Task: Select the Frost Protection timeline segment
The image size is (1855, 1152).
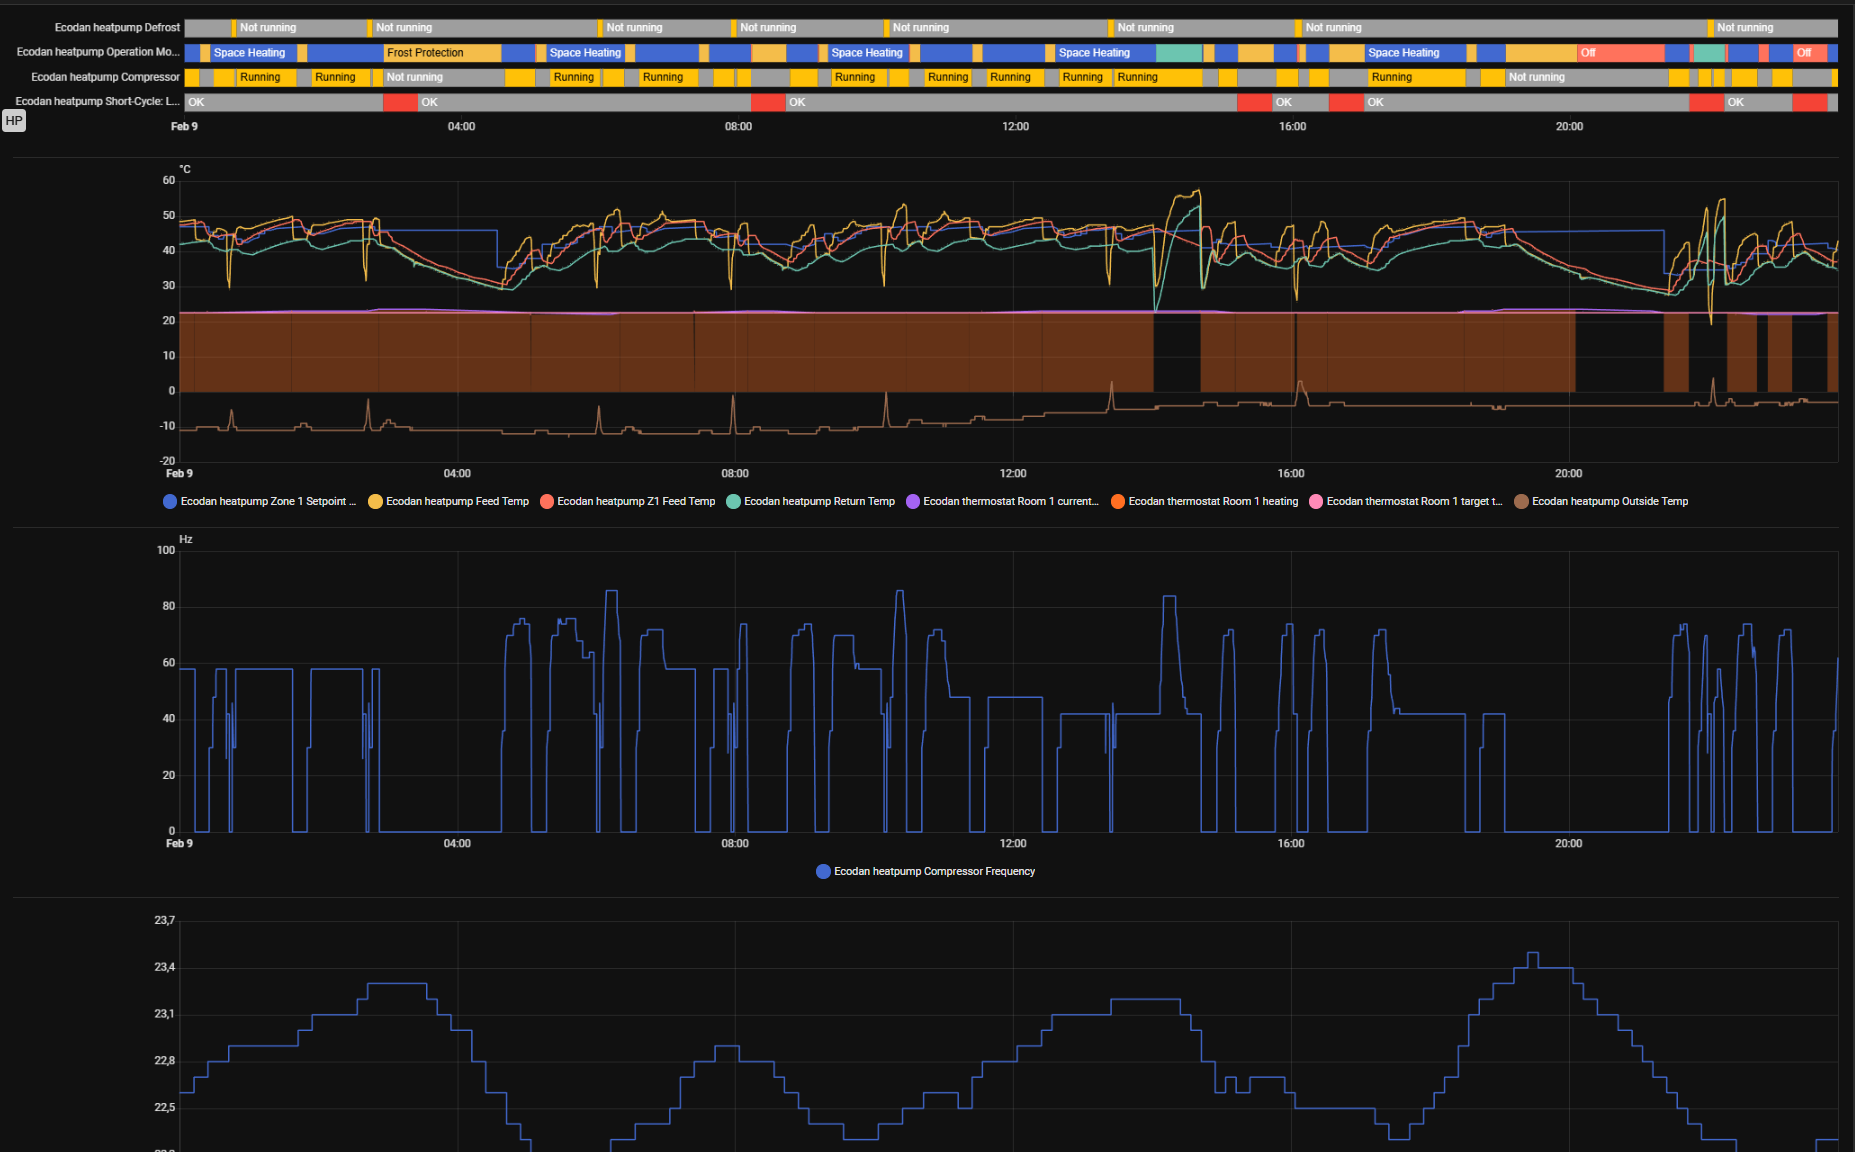Action: click(x=442, y=53)
